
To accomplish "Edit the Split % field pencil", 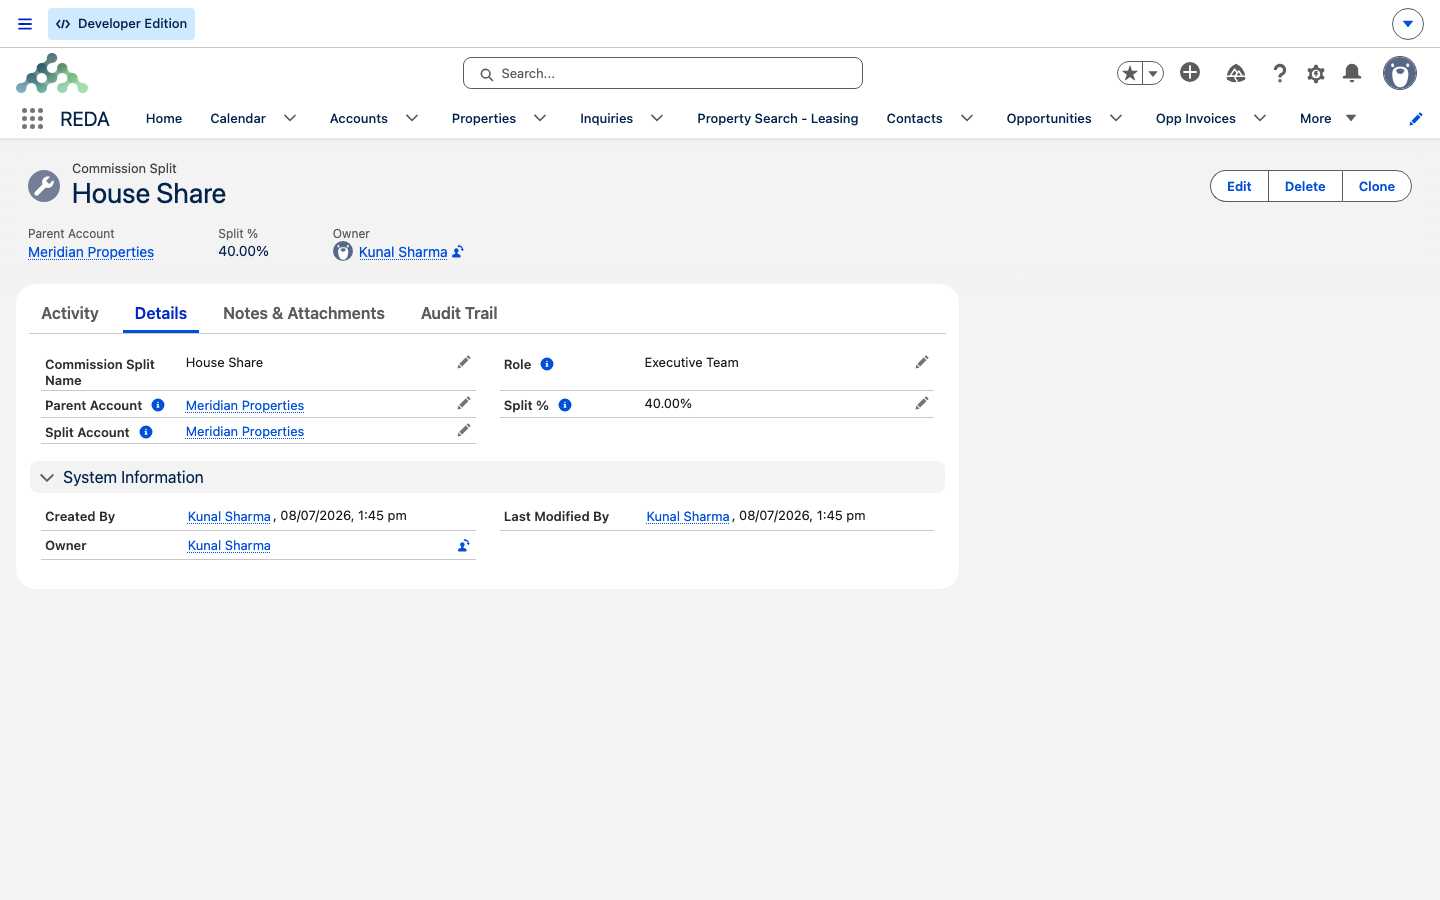I will 922,403.
